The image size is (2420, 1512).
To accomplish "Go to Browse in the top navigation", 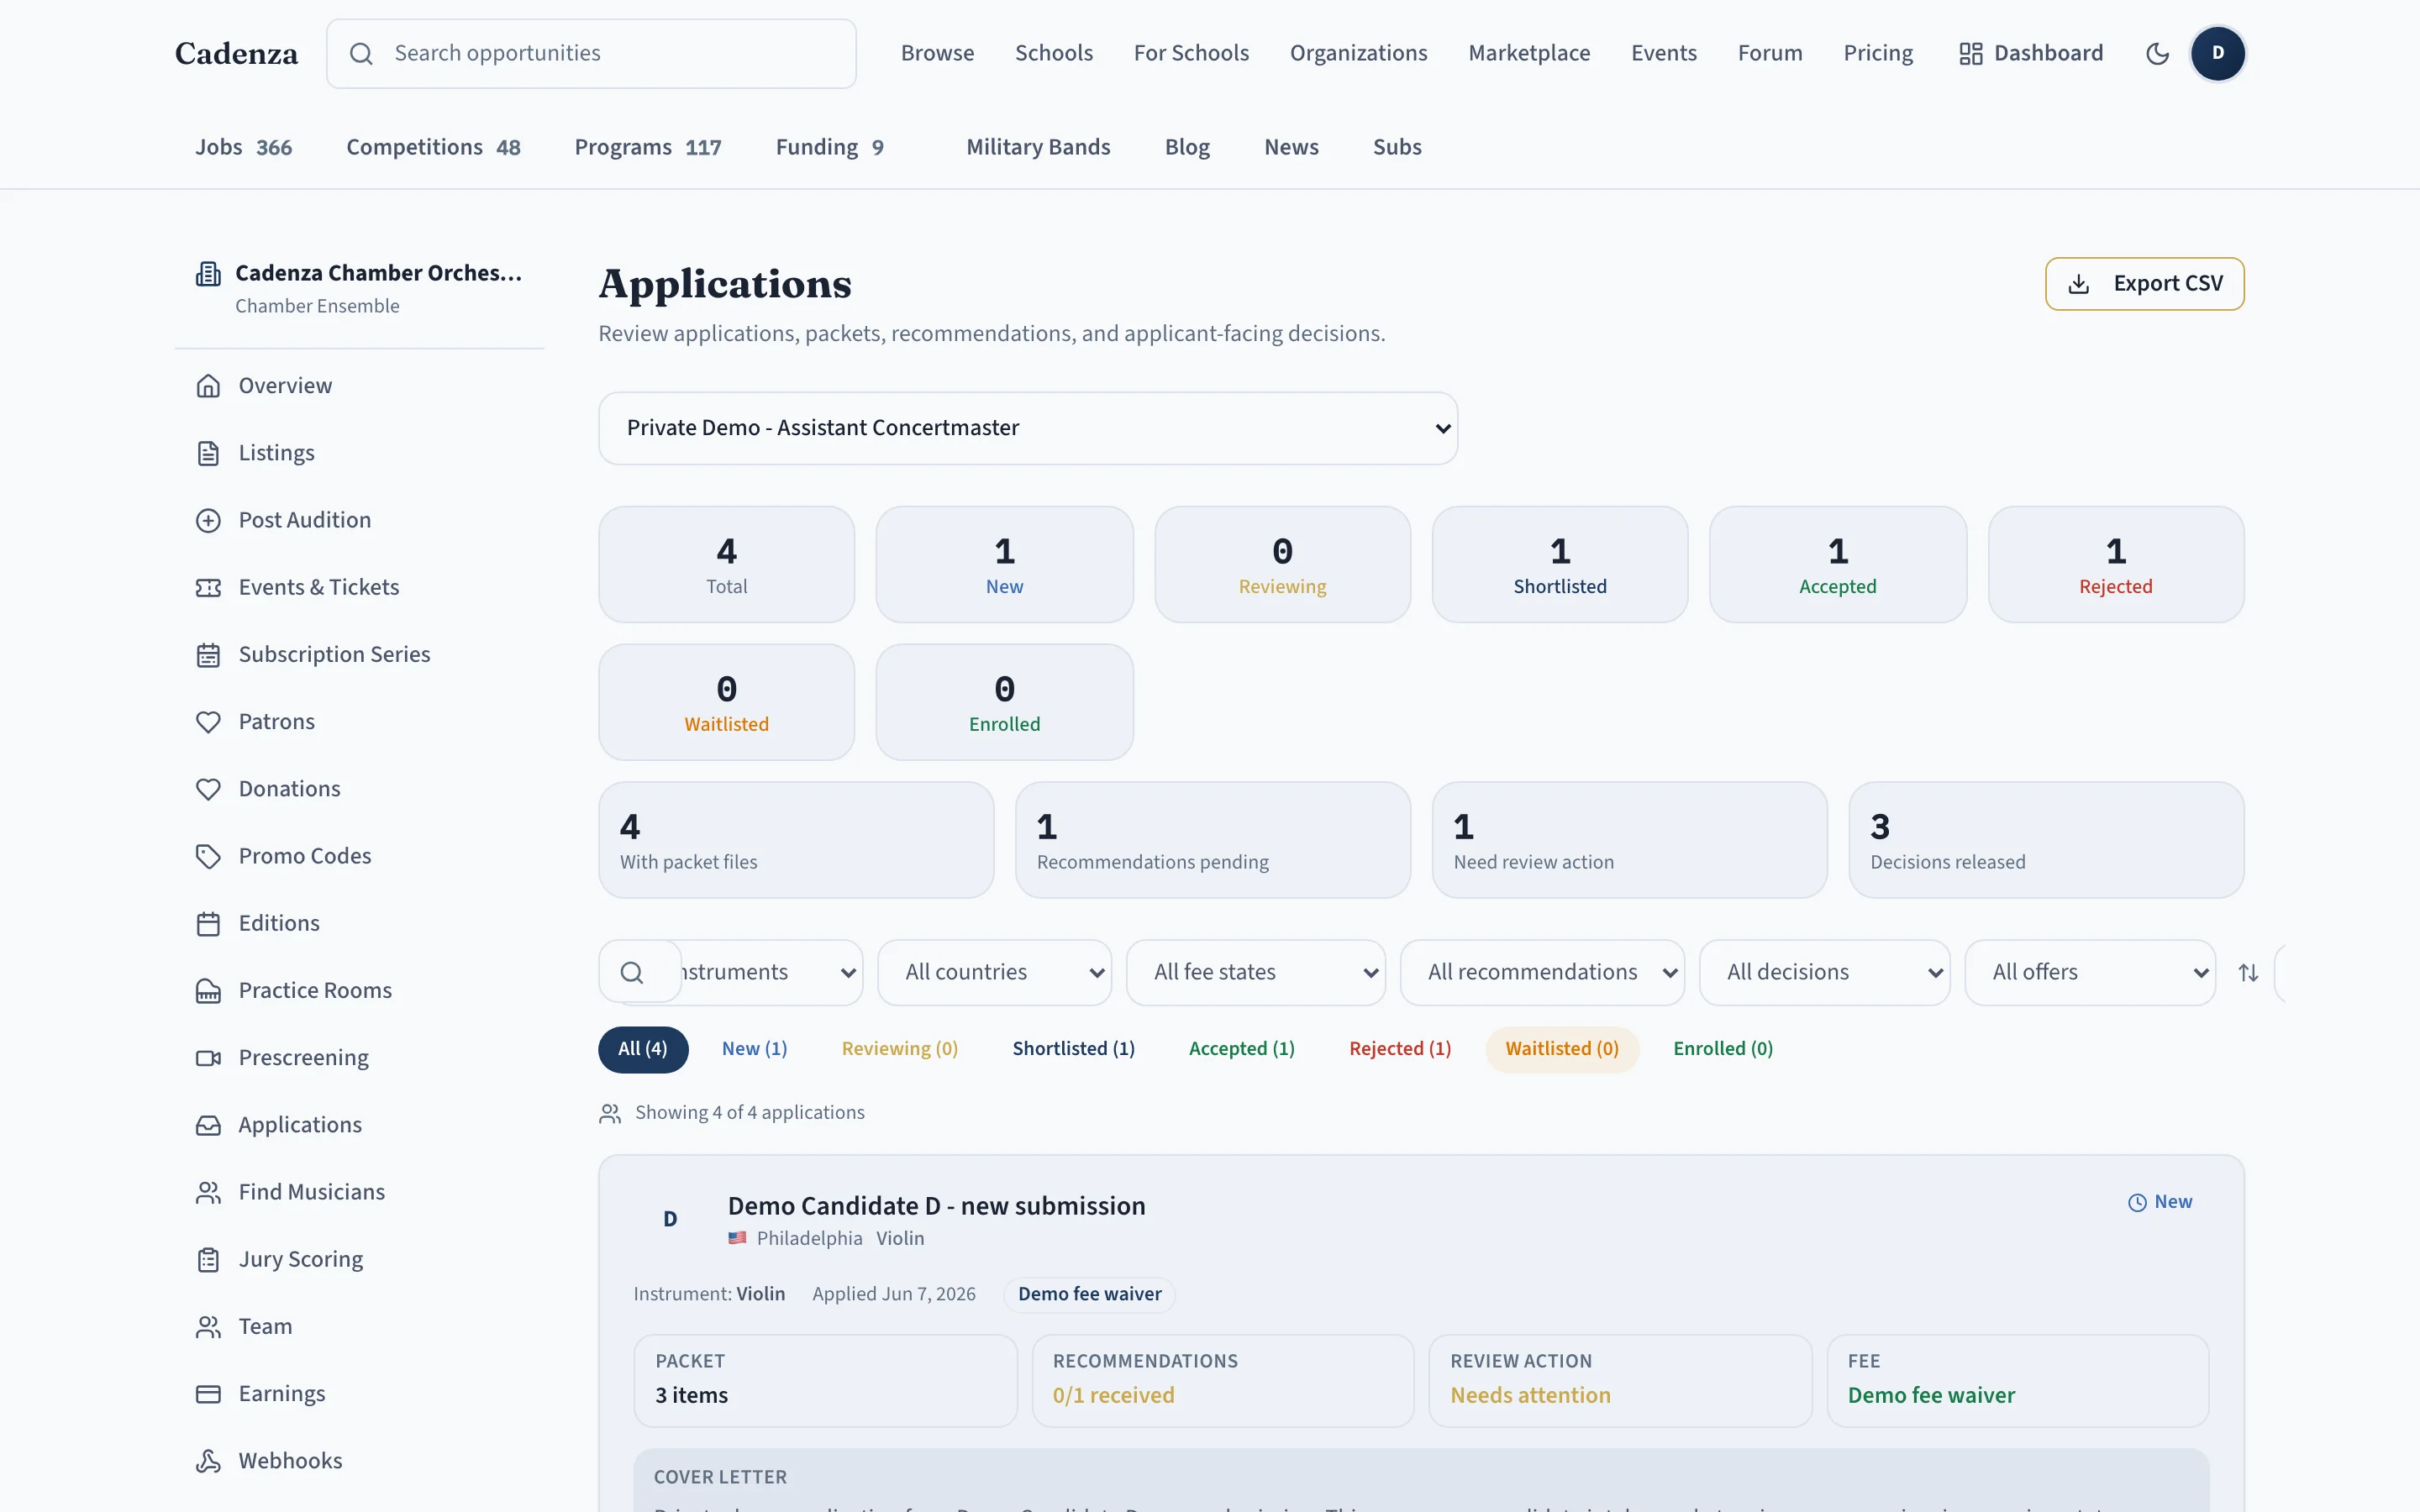I will click(937, 53).
